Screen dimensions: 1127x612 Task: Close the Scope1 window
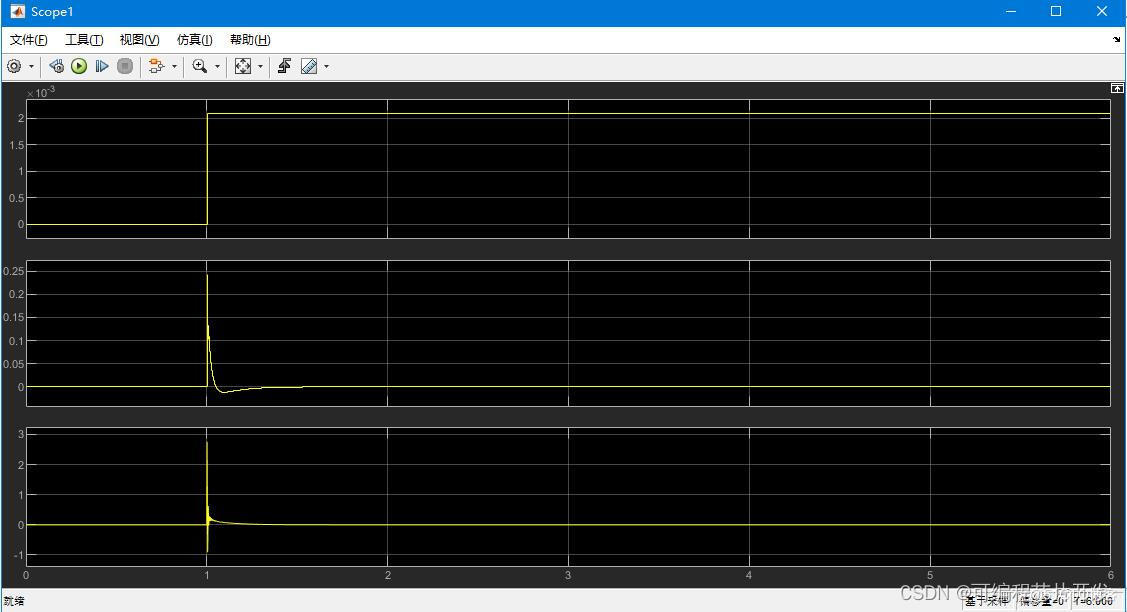point(1102,12)
